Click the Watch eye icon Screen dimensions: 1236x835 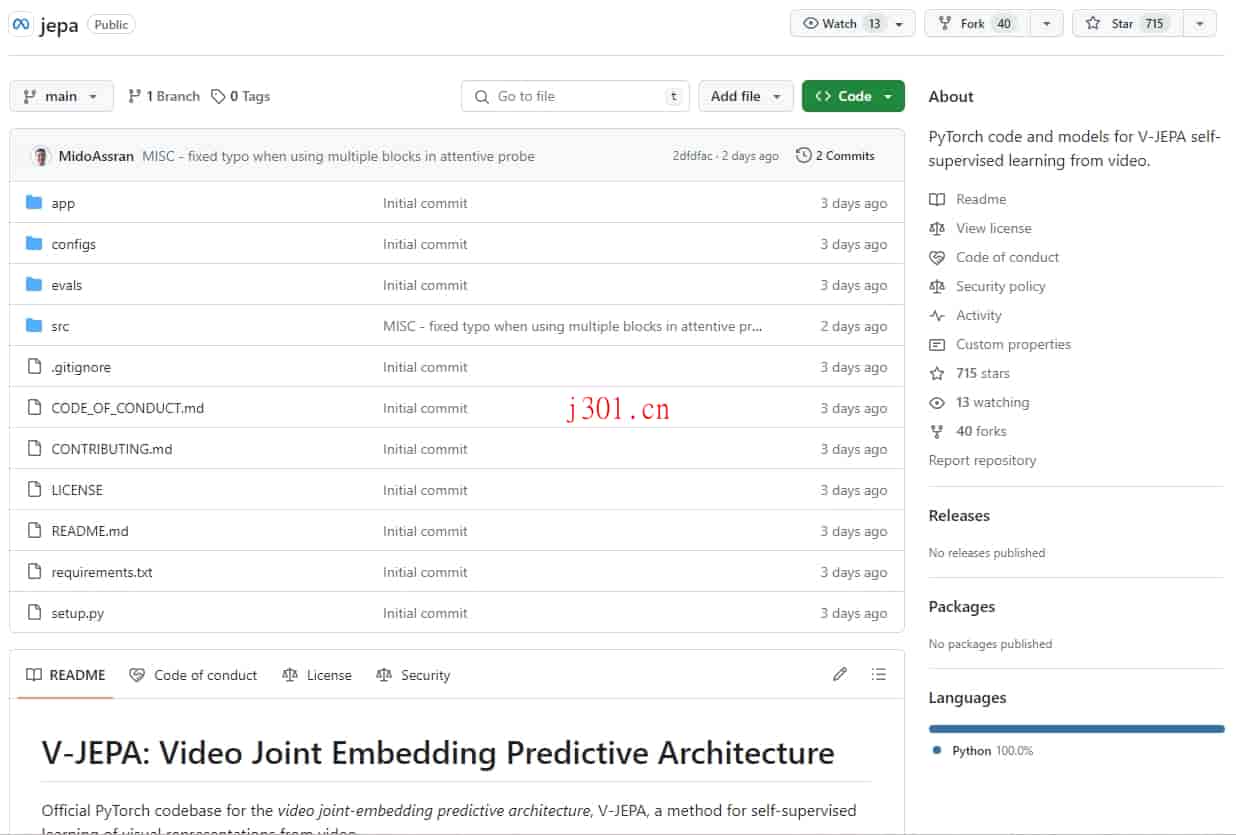(x=812, y=23)
